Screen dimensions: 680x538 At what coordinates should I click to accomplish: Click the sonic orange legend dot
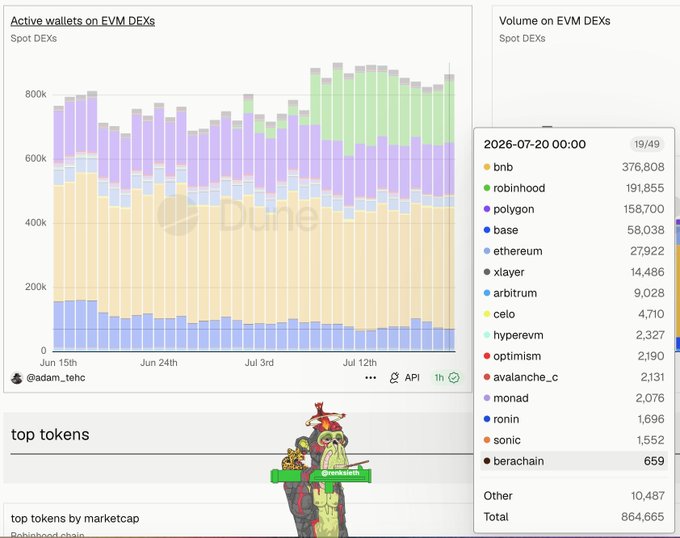487,440
